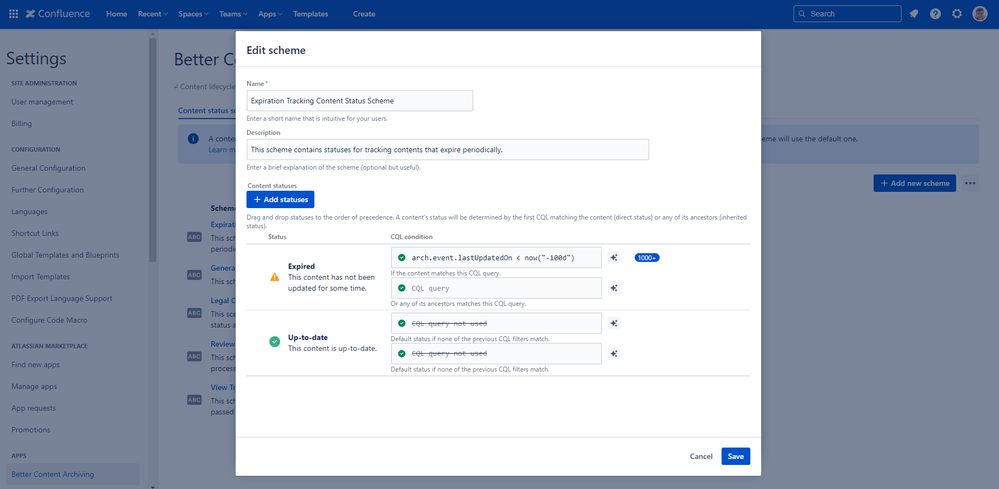Expand the Teams dropdown menu
This screenshot has width=999, height=489.
tap(232, 14)
